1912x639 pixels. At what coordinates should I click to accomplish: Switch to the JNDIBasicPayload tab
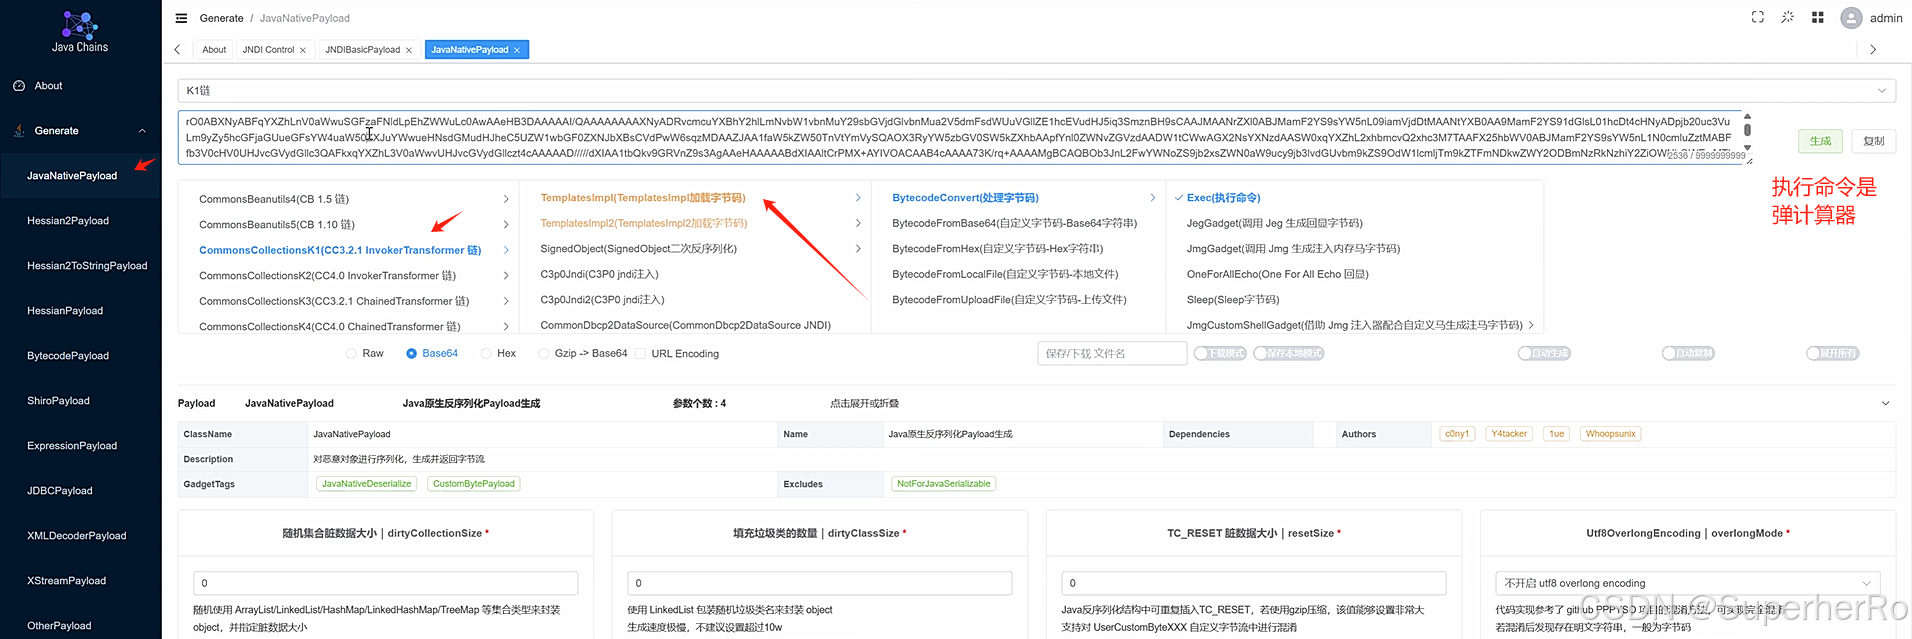point(362,50)
